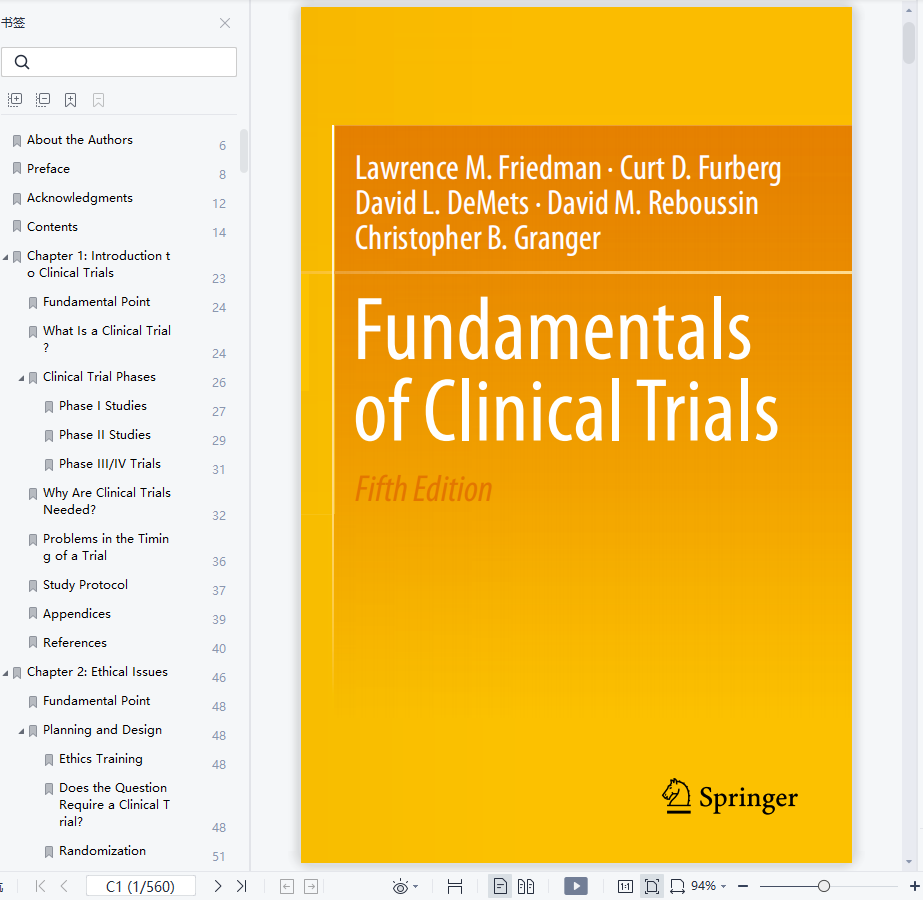This screenshot has height=900, width=923.
Task: Click the Fundamental Point bookmark under Chapter 2
Action: 97,700
